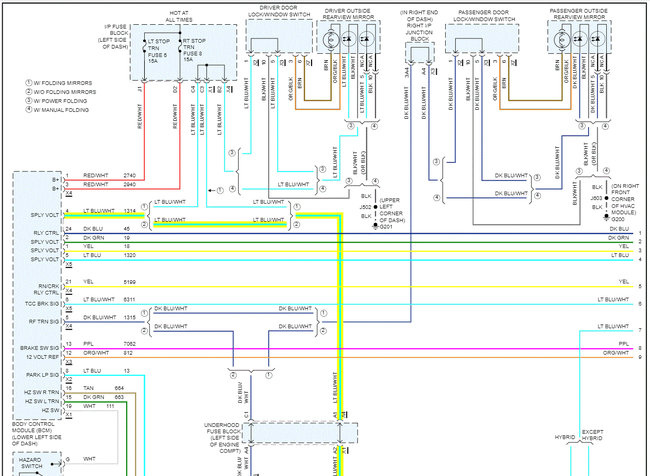Select the RT STOP TRN FUSE 8 label
This screenshot has width=650, height=476.
[x=194, y=50]
